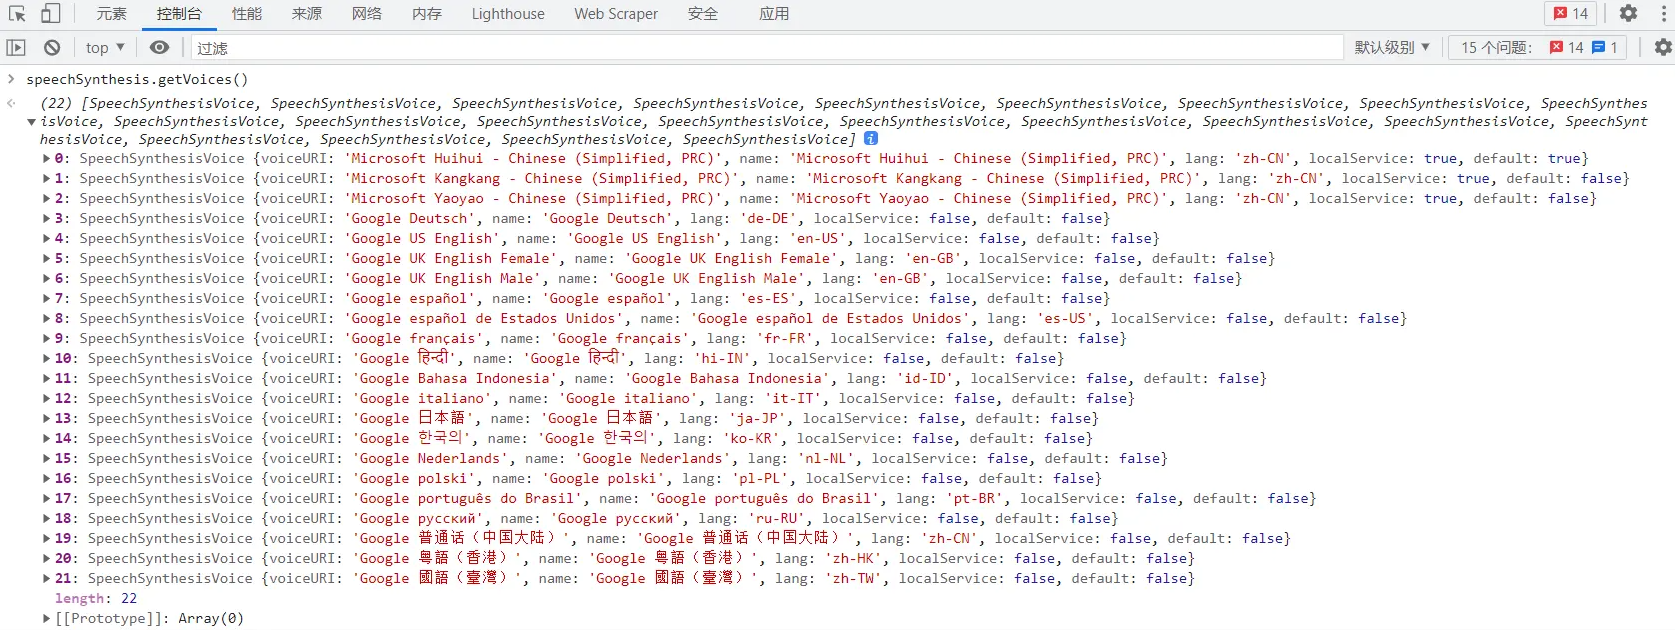Expand entry 15 Google Nederlands voice
1675x630 pixels.
tap(46, 458)
